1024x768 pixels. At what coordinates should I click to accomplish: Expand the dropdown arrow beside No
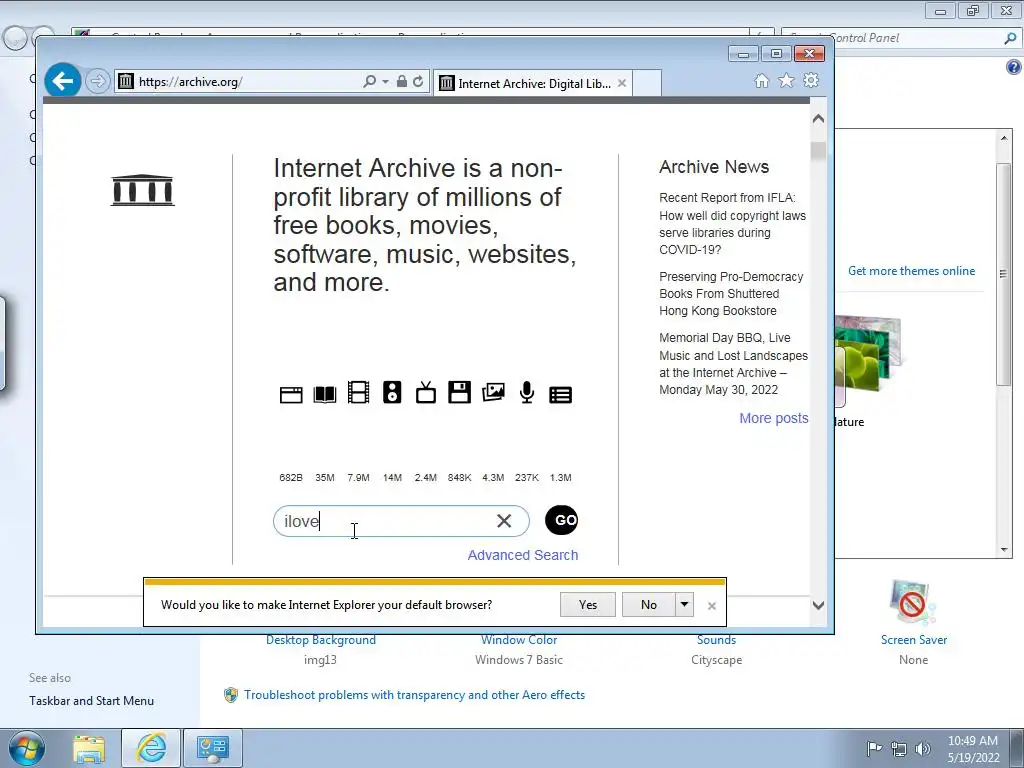684,605
